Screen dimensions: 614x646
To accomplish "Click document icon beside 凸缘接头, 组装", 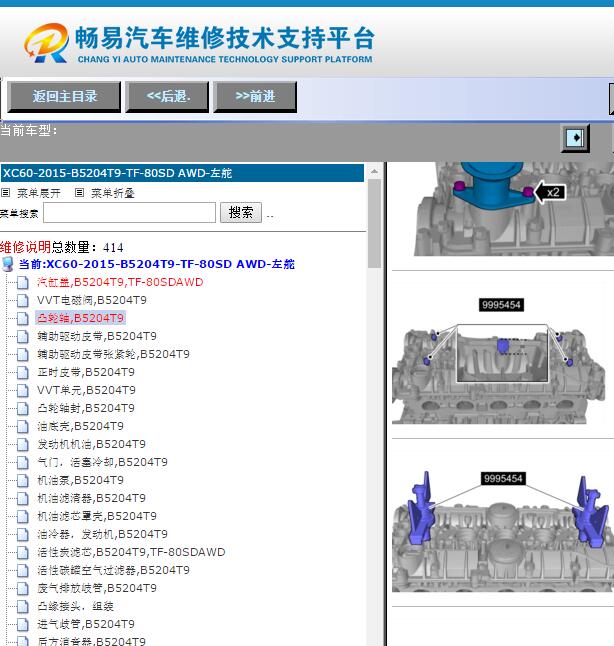I will (23, 606).
